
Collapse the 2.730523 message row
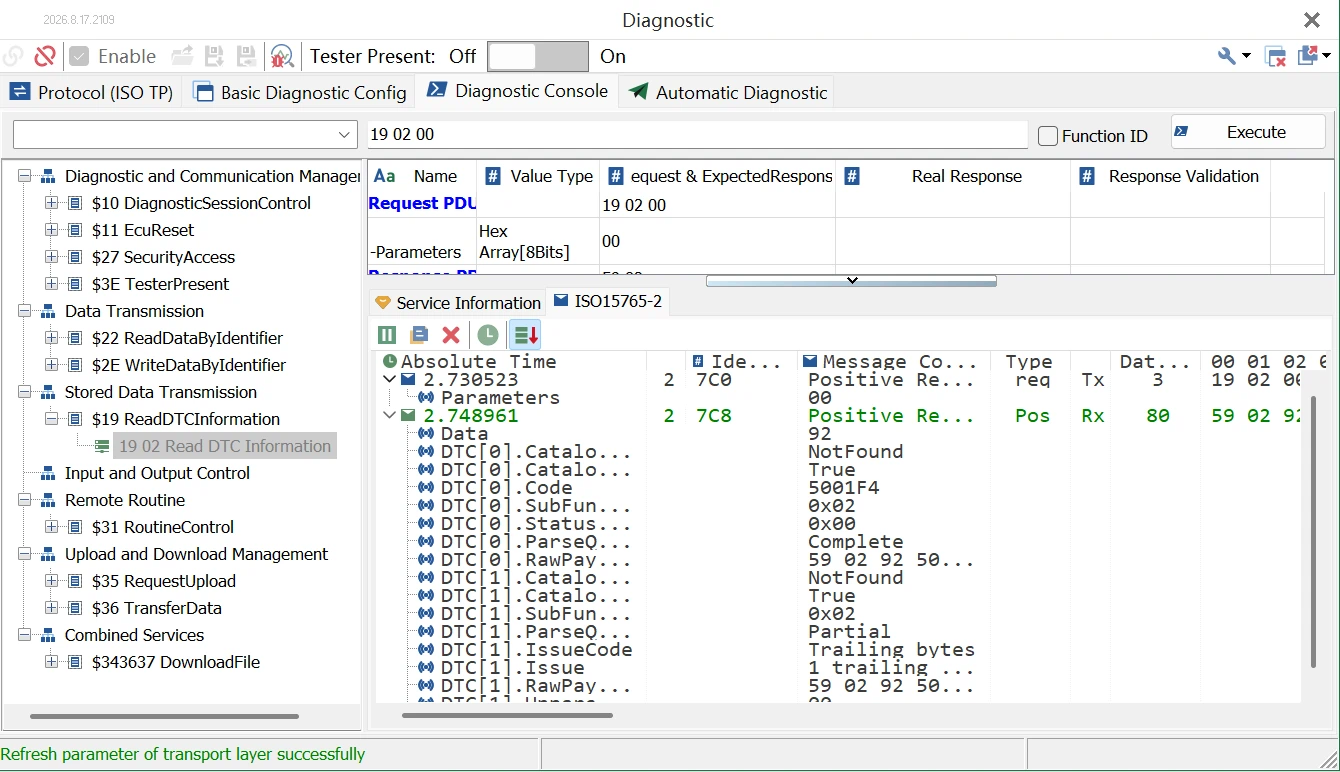click(389, 379)
